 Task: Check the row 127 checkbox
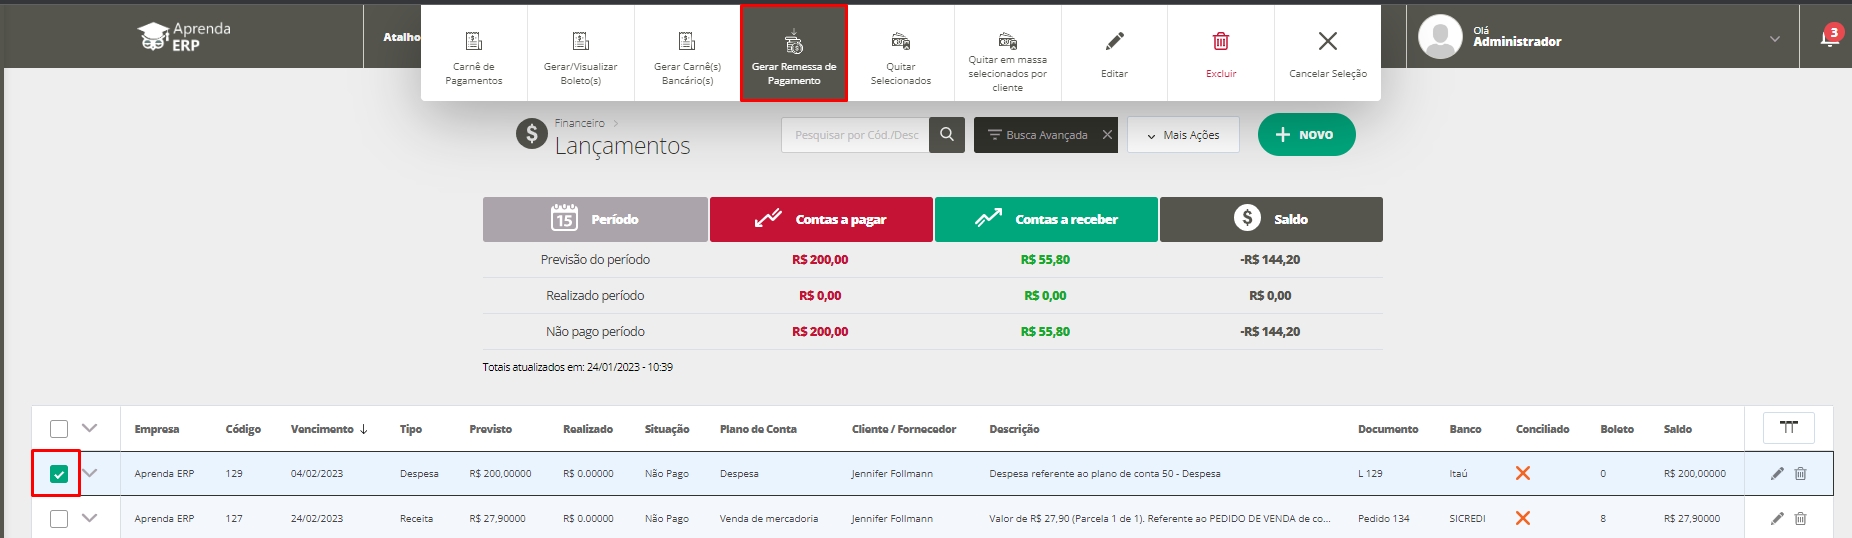(59, 519)
